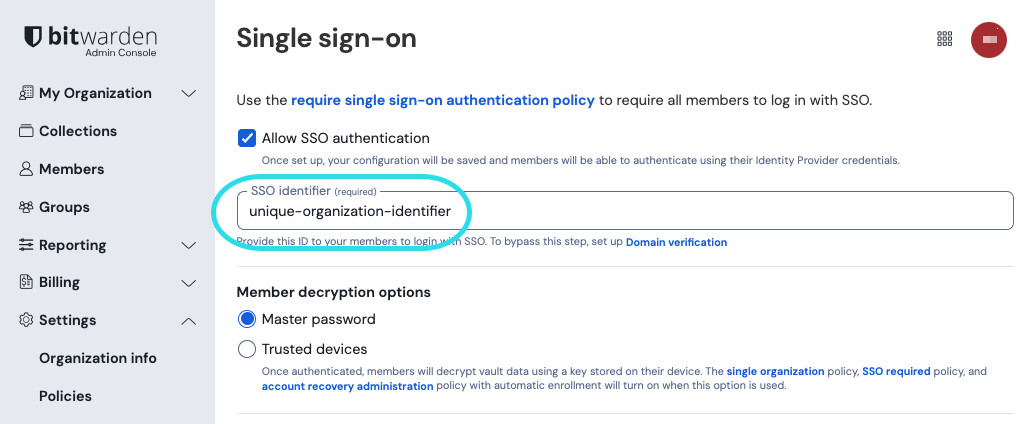The image size is (1036, 424).
Task: Open the Policies settings page
Action: pos(66,396)
